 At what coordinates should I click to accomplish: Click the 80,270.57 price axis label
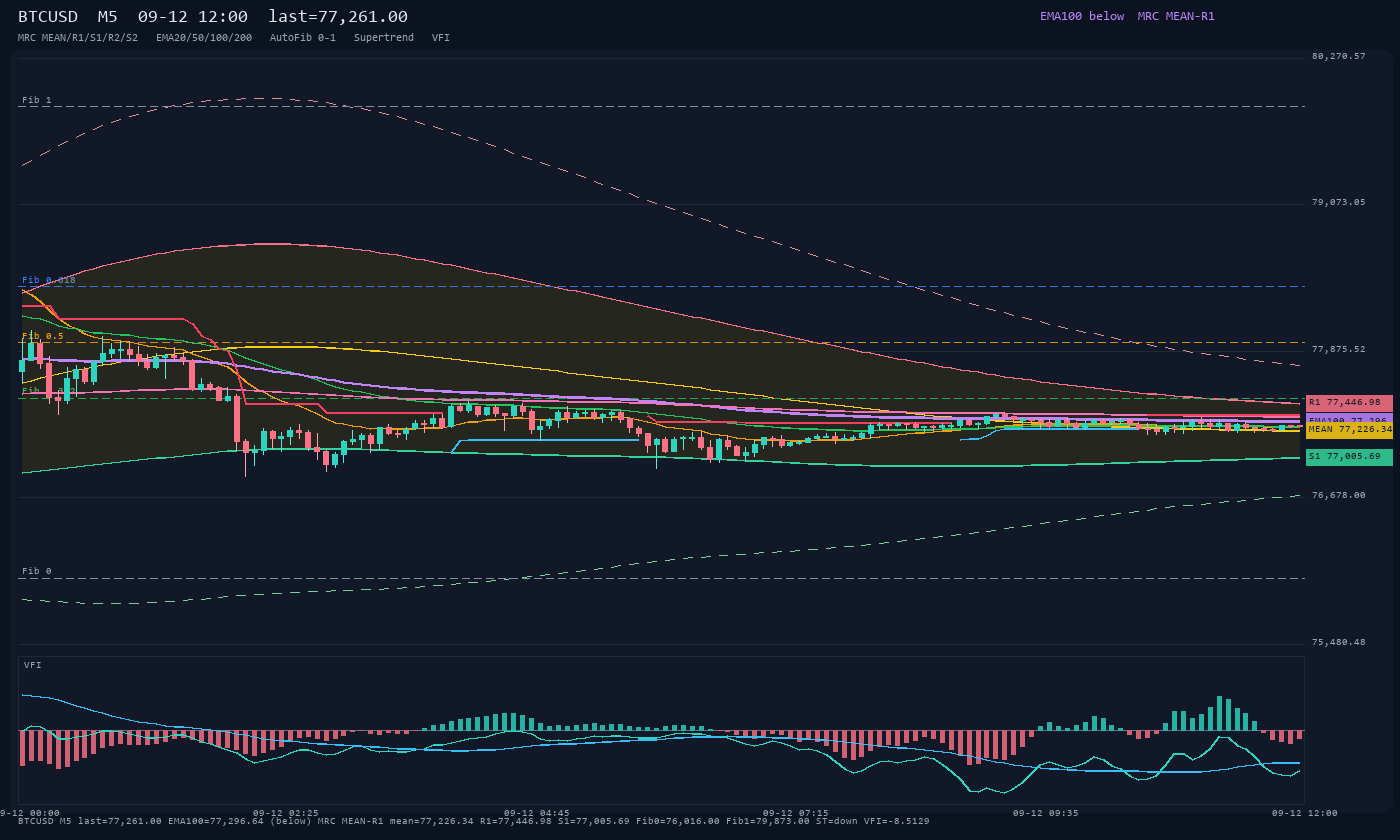click(1338, 56)
